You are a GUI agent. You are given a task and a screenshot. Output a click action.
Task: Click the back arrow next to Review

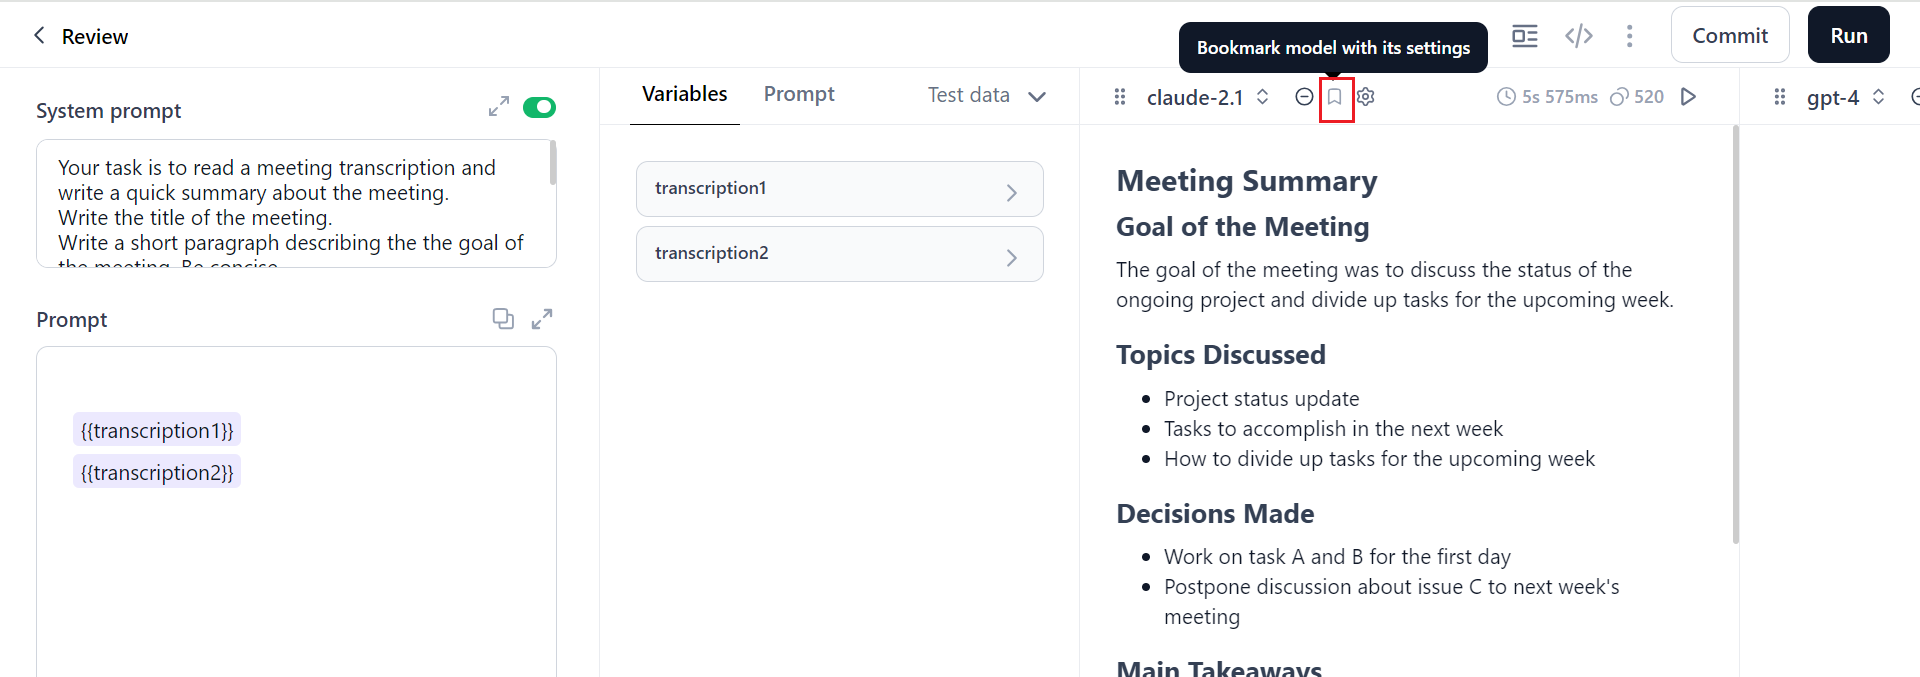(x=39, y=36)
